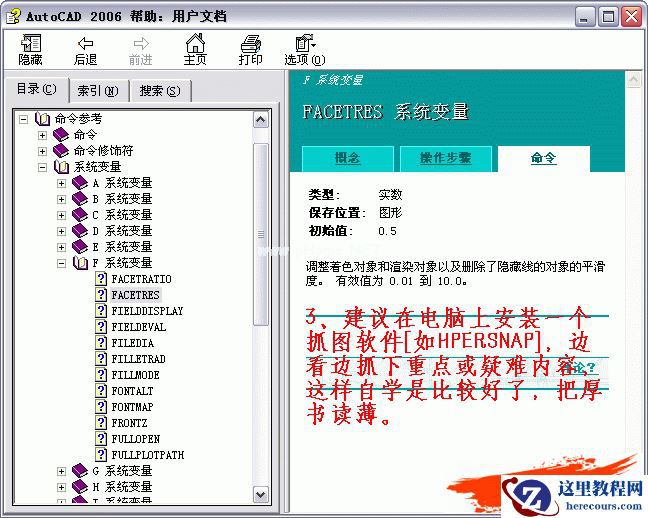Collapse the 系统变量 node

[x=42, y=167]
